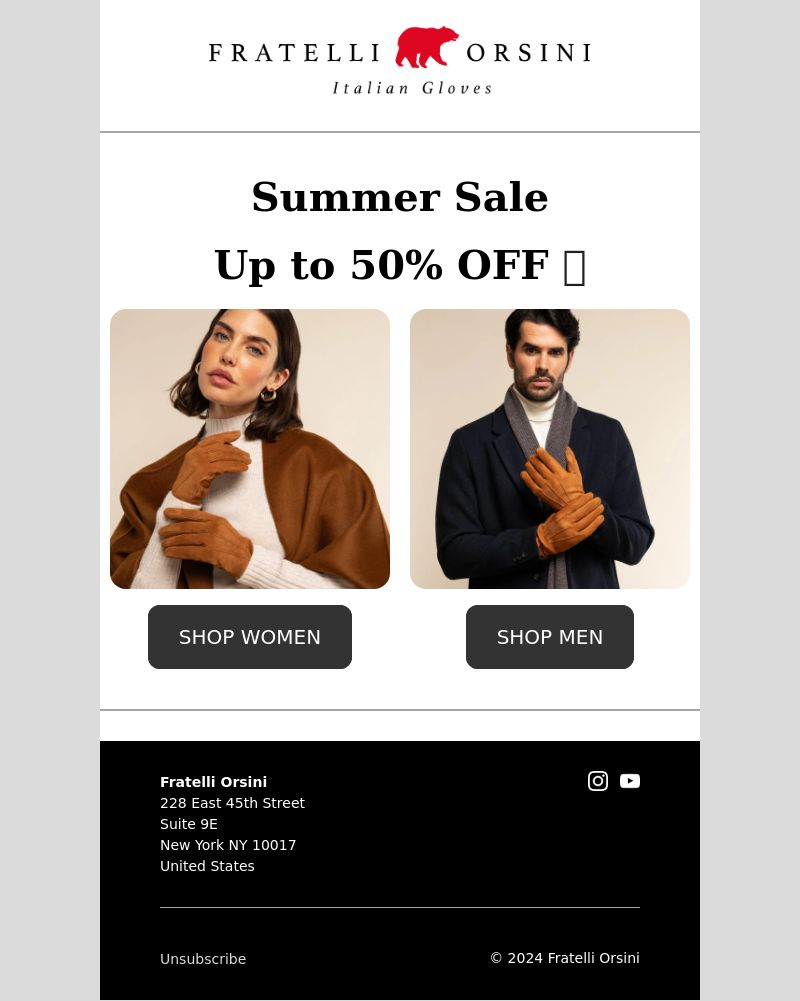Open the women's gloves photo
This screenshot has height=1001, width=800.
click(250, 449)
